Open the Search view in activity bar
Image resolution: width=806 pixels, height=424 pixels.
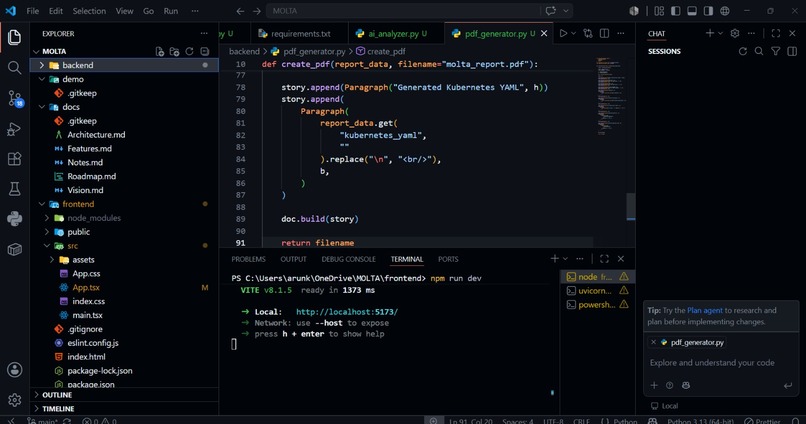pyautogui.click(x=14, y=67)
